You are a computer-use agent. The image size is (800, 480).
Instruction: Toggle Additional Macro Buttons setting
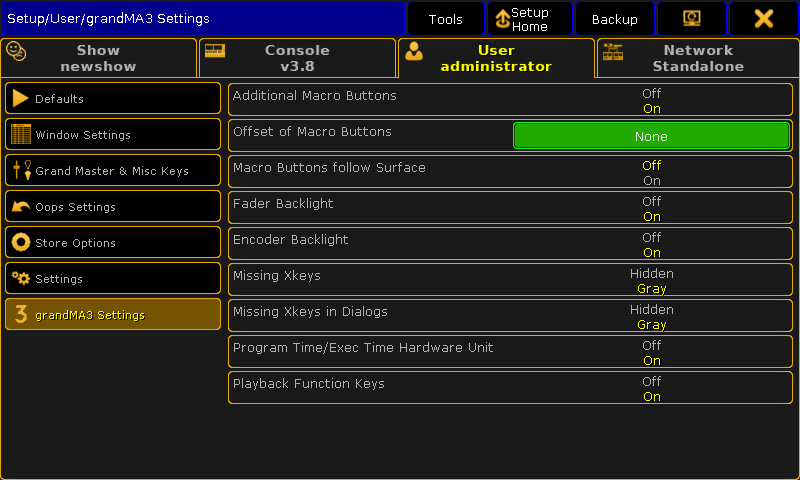pyautogui.click(x=510, y=100)
